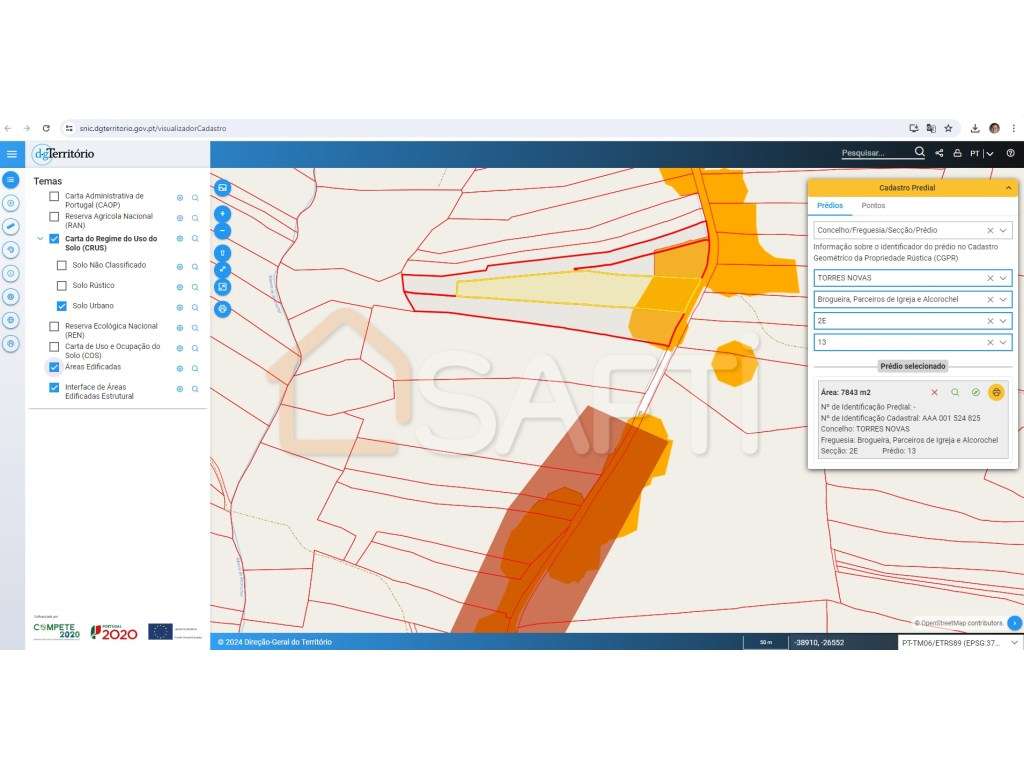Open the basemap image selector button

pyautogui.click(x=223, y=188)
